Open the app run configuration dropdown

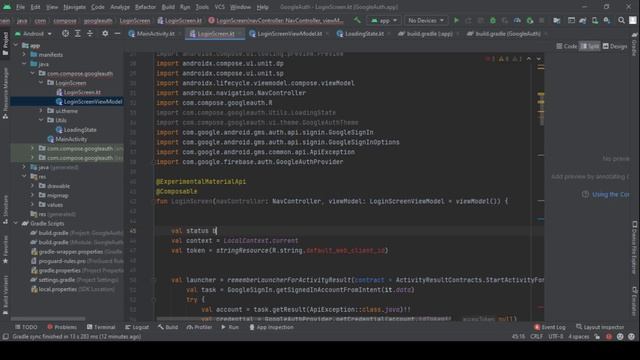384,20
